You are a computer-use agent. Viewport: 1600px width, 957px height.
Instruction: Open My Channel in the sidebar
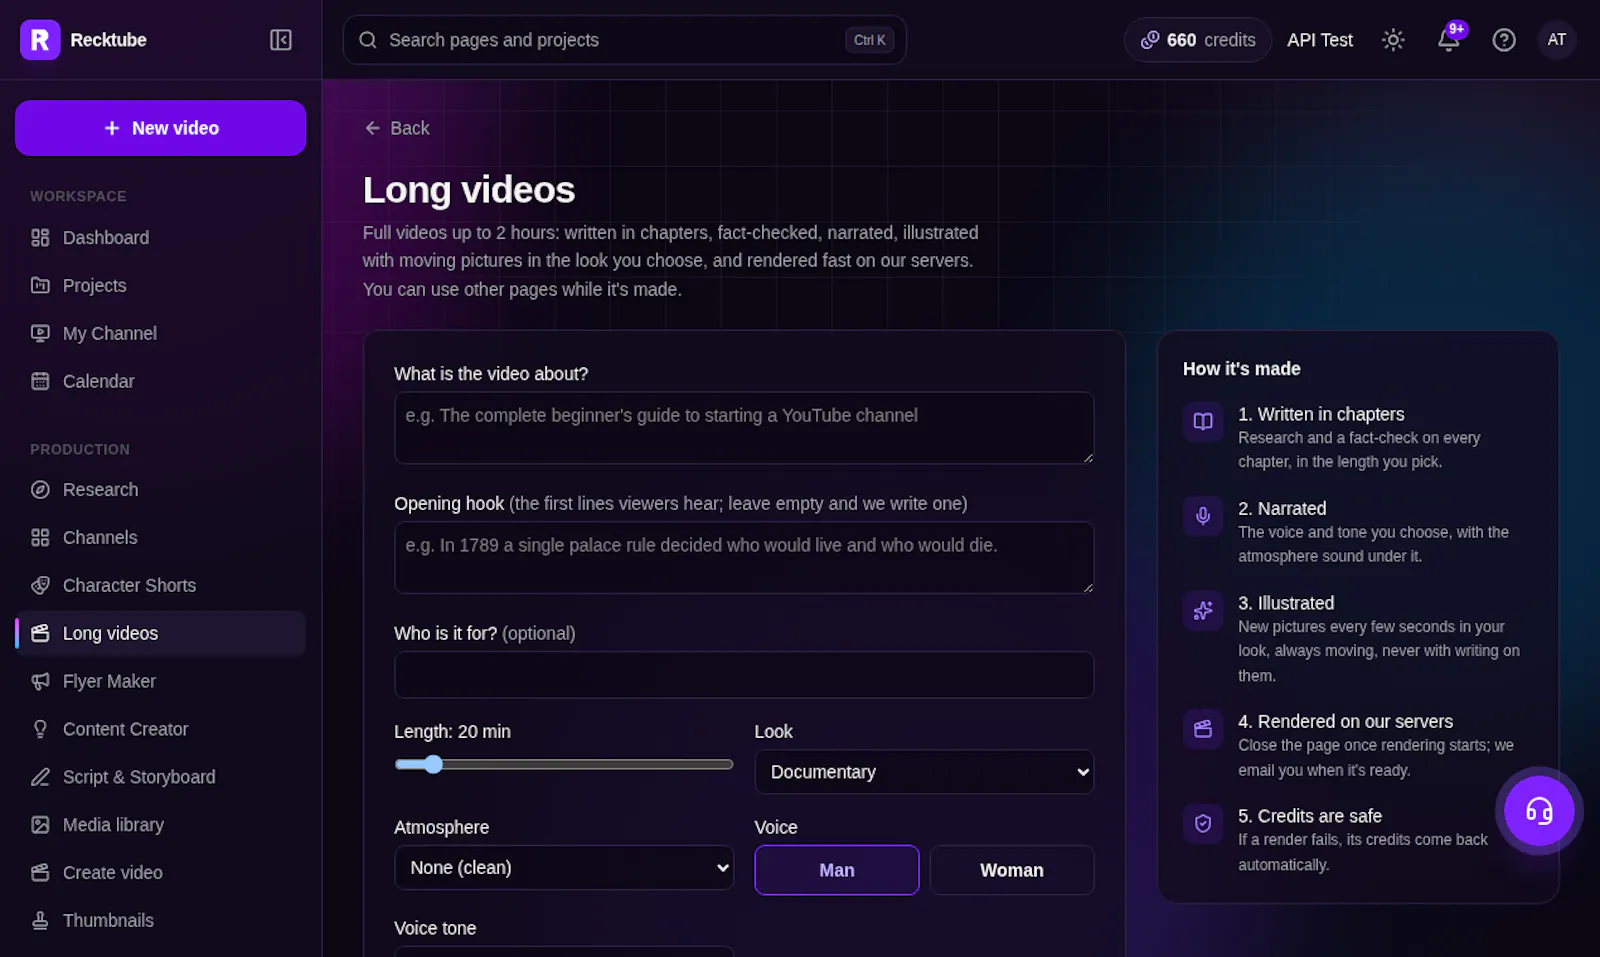[160, 334]
